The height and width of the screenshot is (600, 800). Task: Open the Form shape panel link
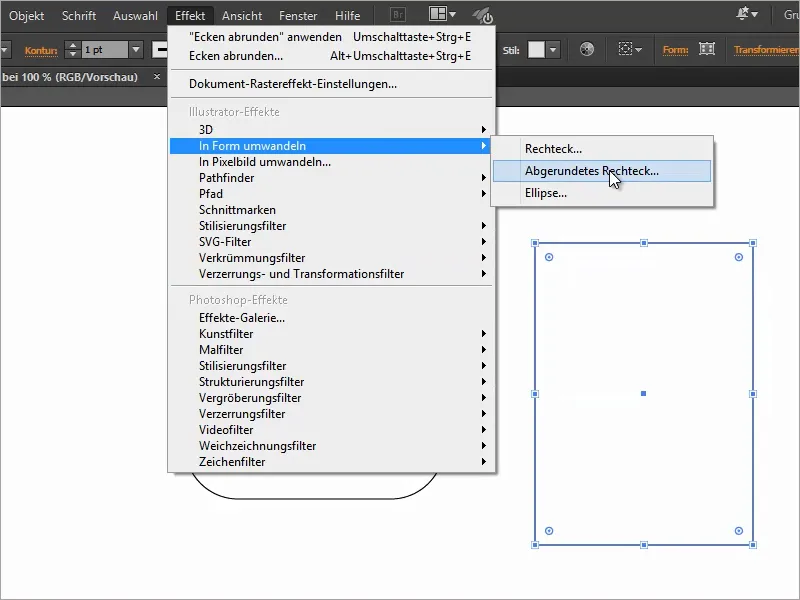(x=675, y=49)
